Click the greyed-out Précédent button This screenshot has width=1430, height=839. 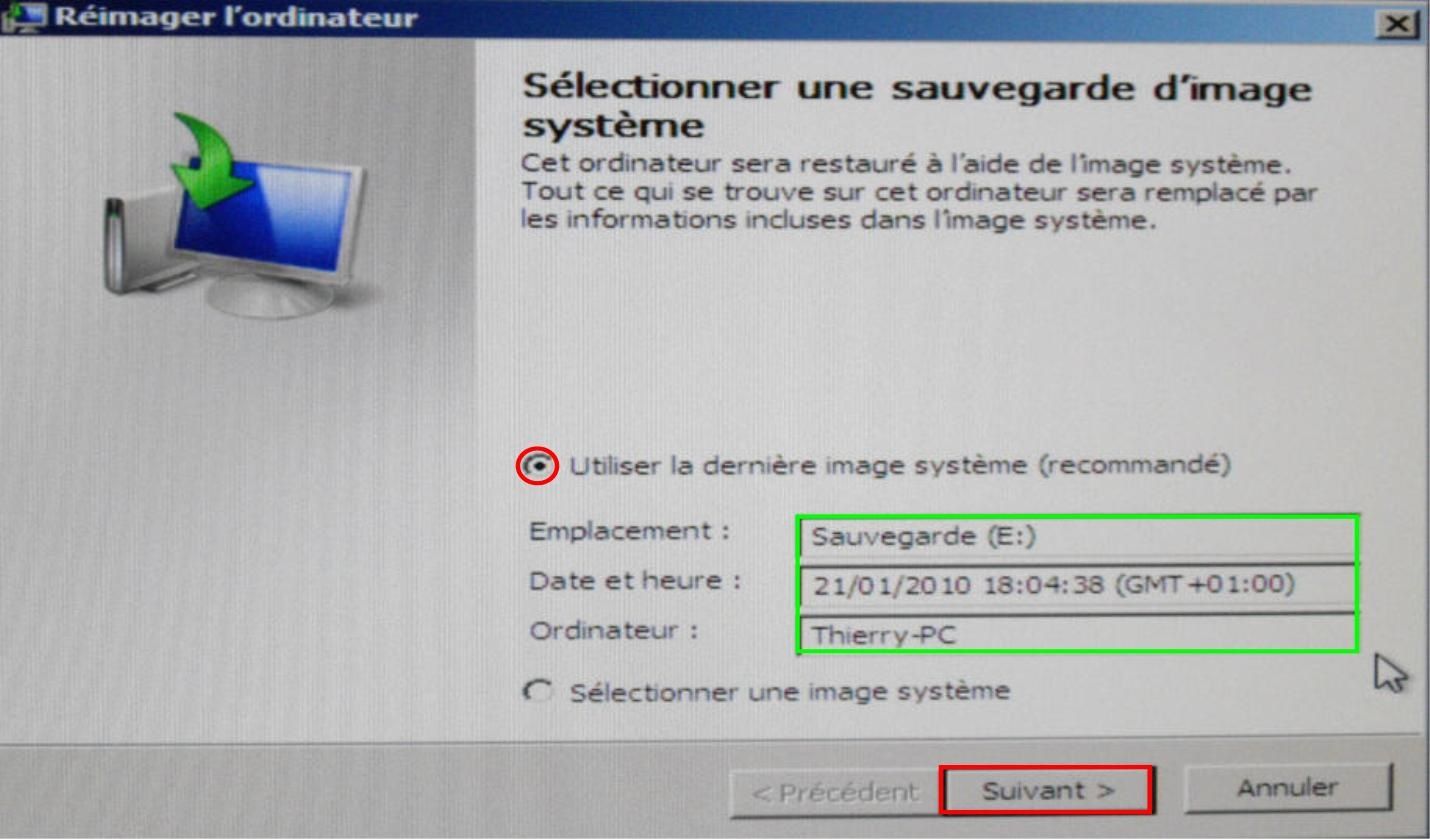tap(835, 793)
